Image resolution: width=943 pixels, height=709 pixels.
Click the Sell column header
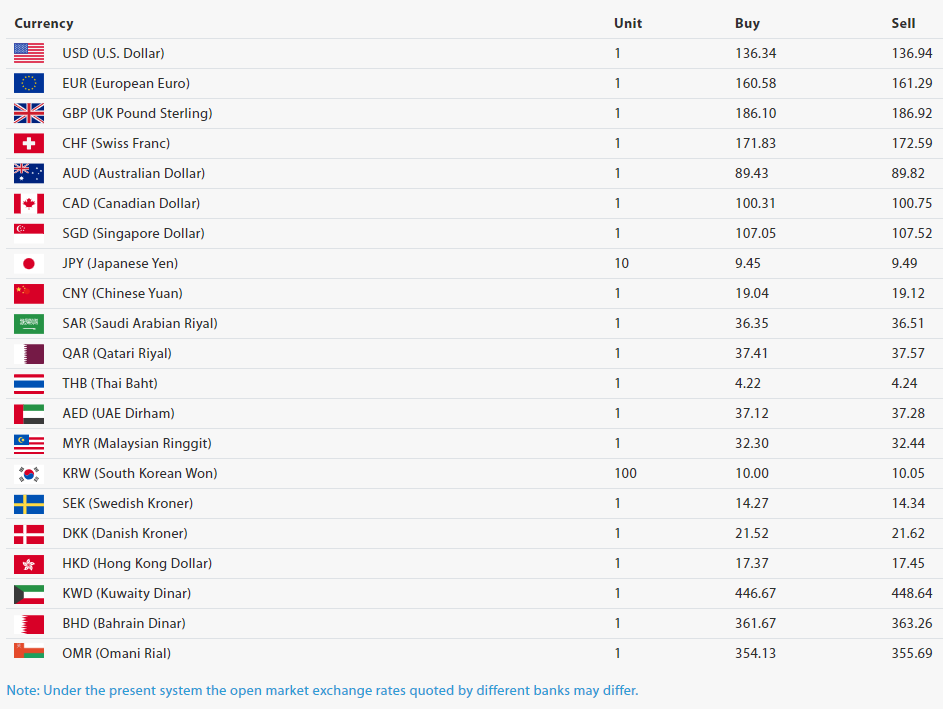903,23
